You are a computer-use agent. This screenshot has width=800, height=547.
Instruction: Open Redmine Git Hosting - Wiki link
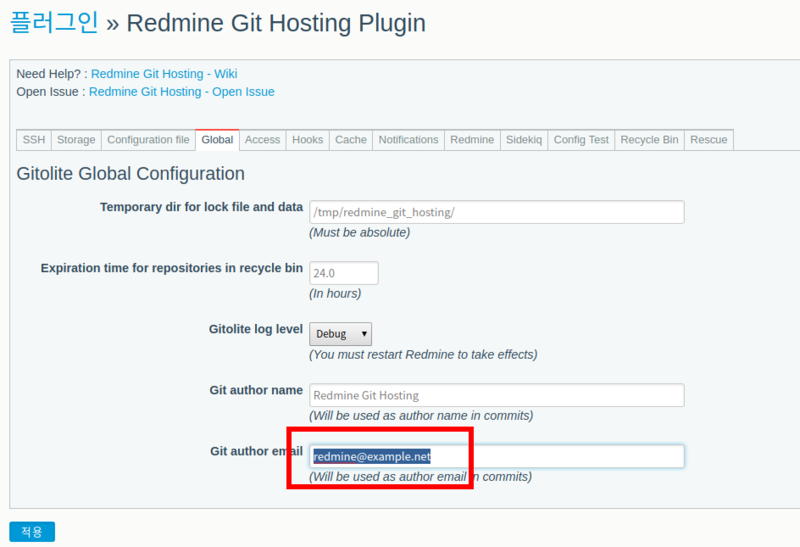coord(164,74)
